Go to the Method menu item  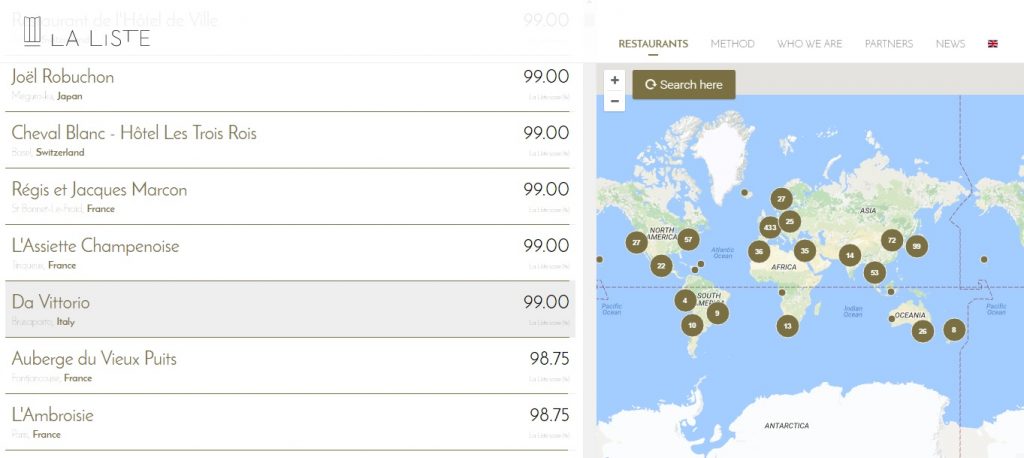tap(732, 44)
